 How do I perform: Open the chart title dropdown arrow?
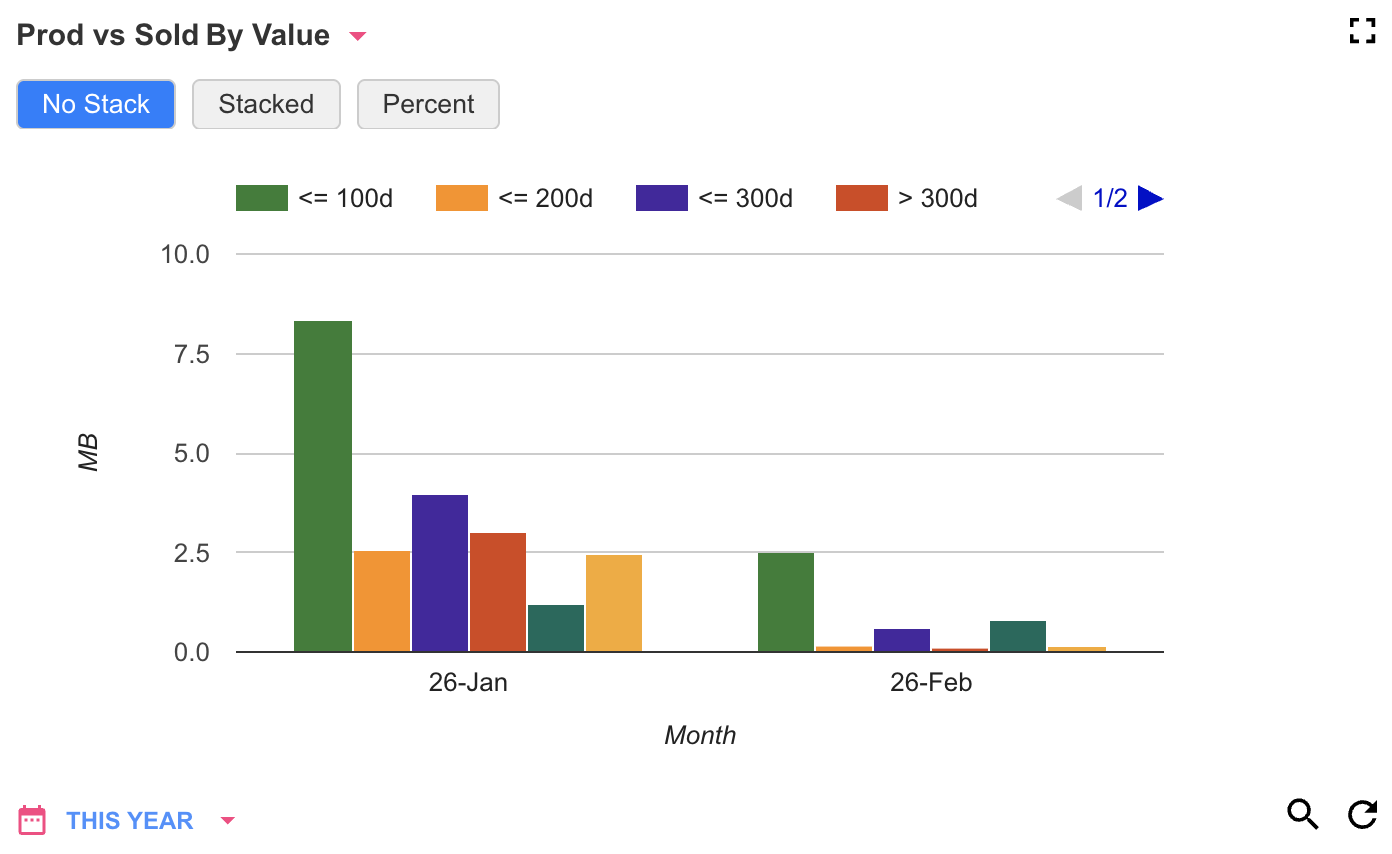[357, 37]
